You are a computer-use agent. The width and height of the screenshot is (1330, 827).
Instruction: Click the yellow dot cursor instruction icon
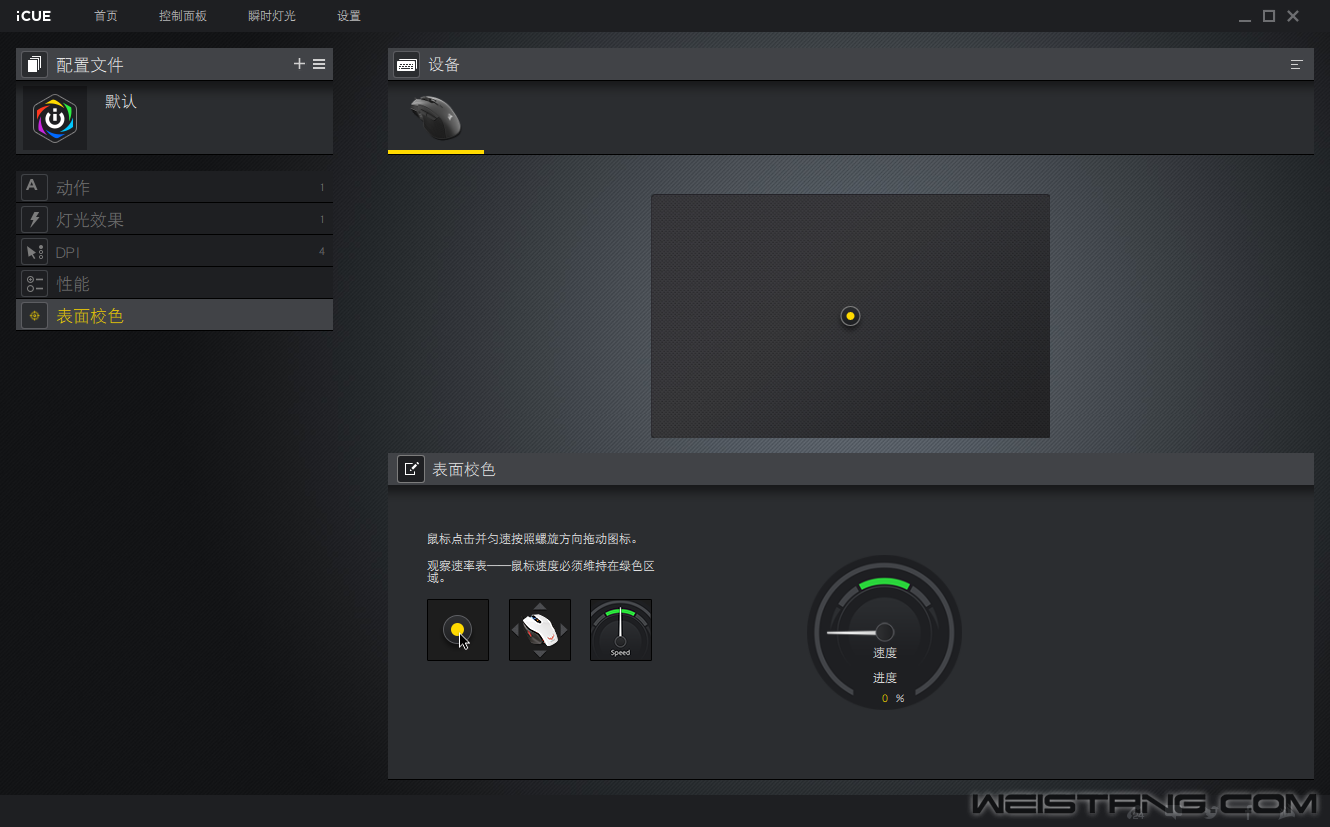tap(458, 630)
